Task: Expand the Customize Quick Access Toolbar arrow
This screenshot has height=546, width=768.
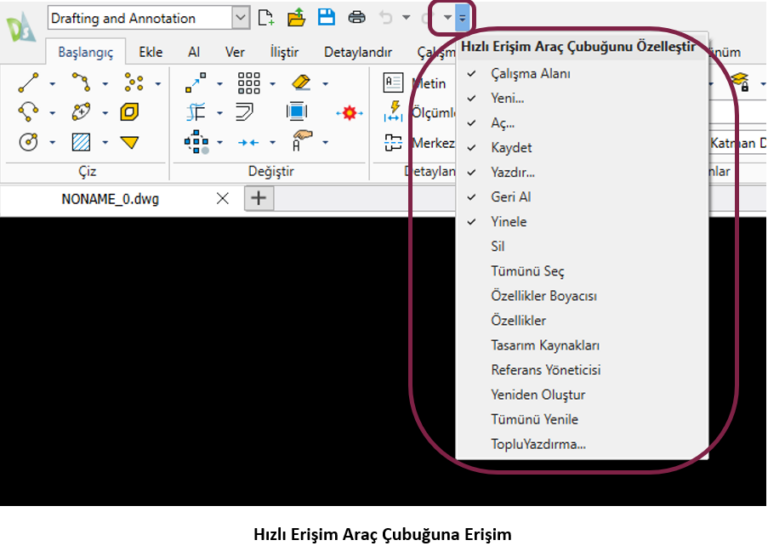Action: (x=461, y=17)
